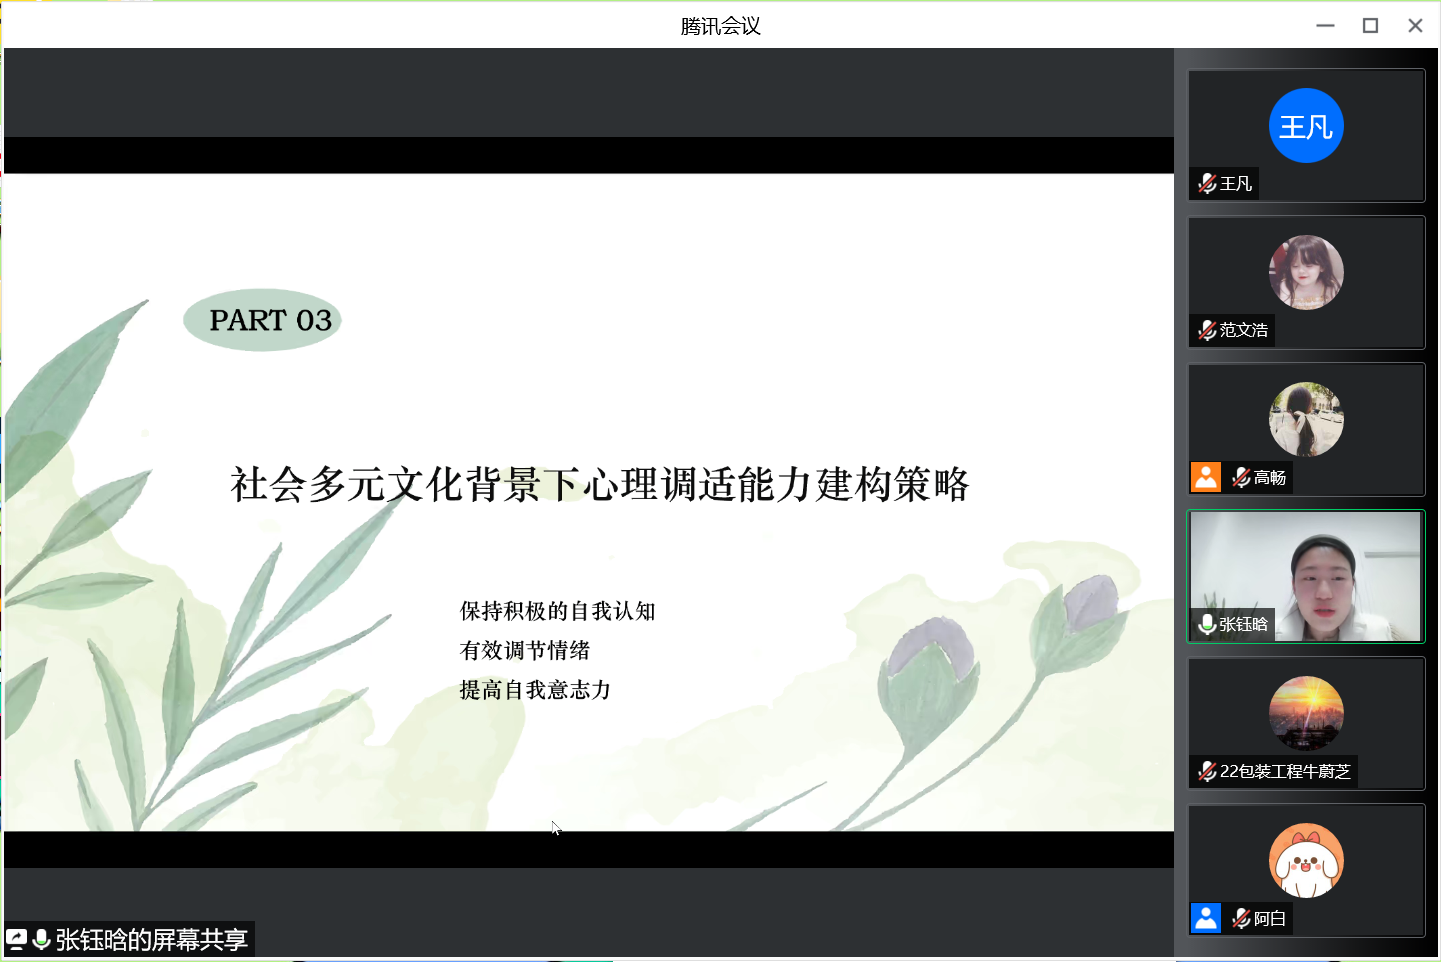Click the PART 03 badge on slide
1441x962 pixels.
tap(263, 320)
